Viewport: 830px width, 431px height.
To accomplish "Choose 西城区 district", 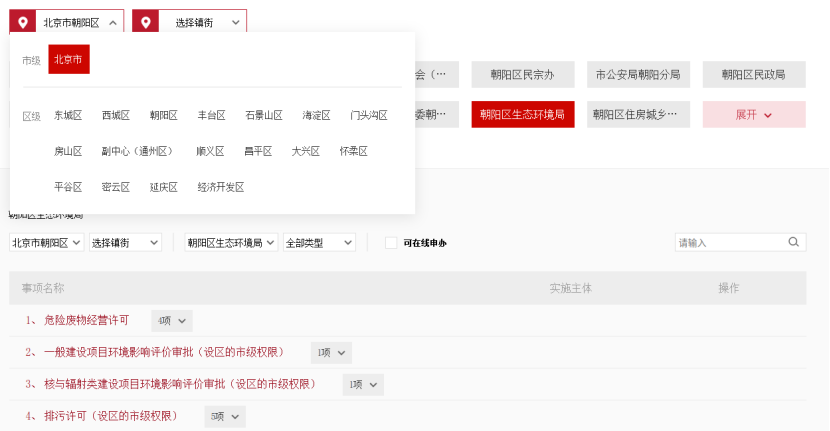I will tap(115, 115).
